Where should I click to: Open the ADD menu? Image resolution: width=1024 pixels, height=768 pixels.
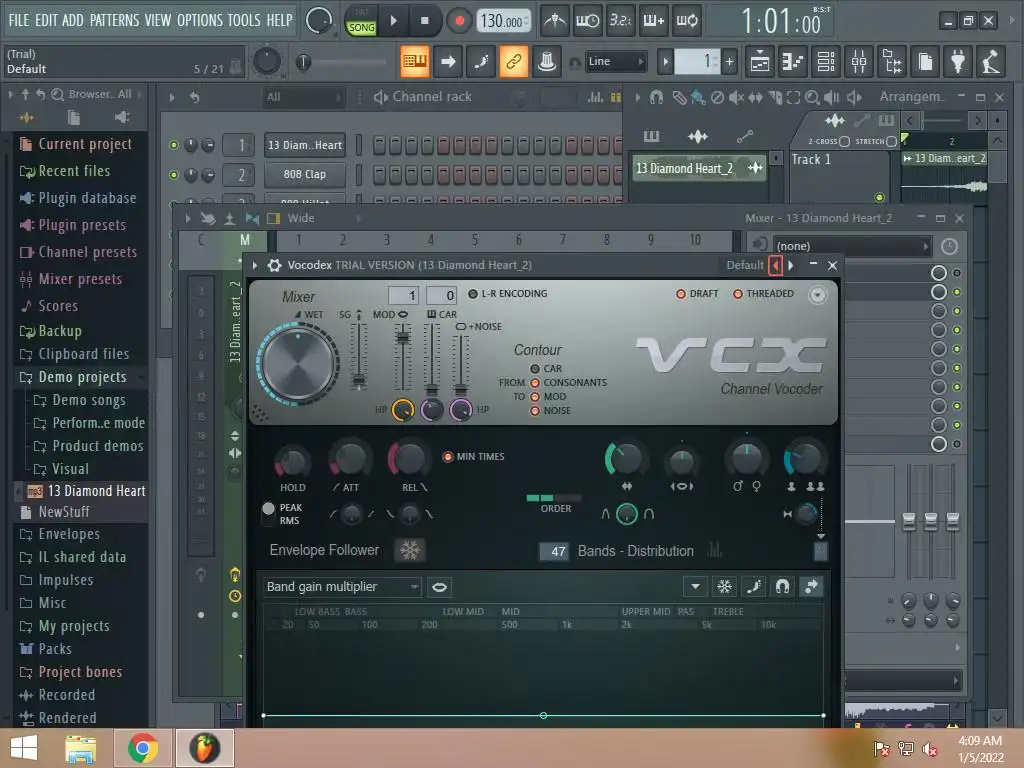tap(72, 20)
